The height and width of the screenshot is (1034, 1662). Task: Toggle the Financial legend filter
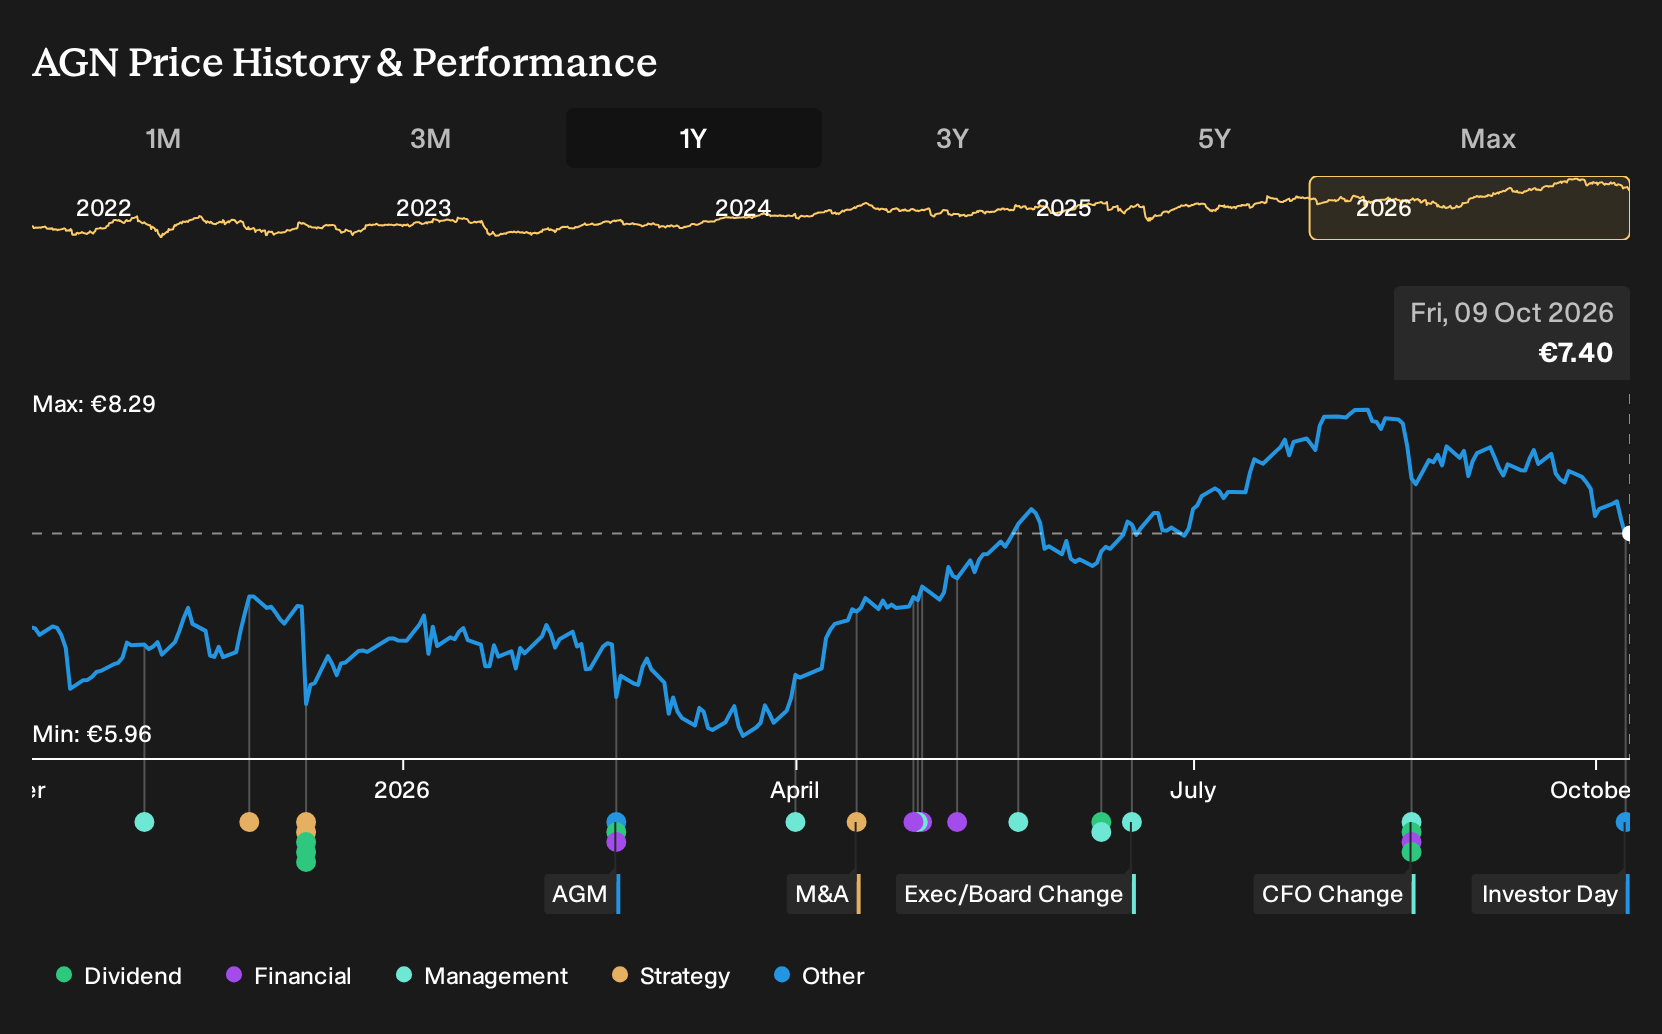(289, 976)
